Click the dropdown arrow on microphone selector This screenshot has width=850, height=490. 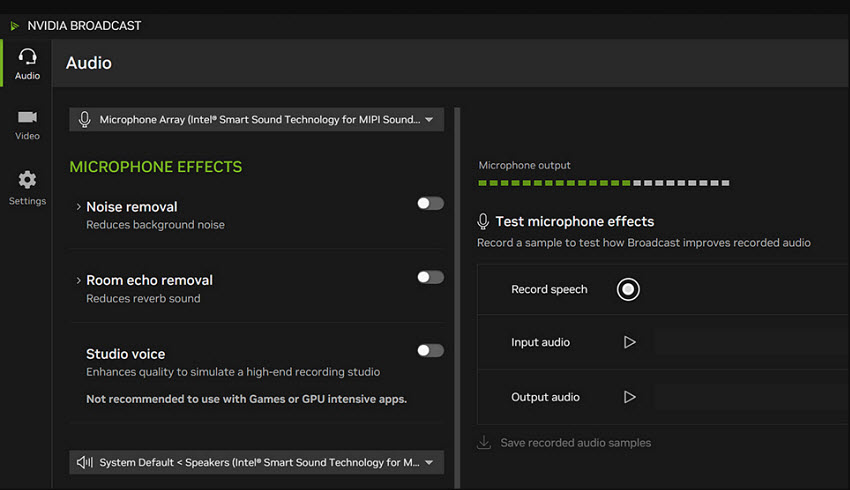coord(429,119)
